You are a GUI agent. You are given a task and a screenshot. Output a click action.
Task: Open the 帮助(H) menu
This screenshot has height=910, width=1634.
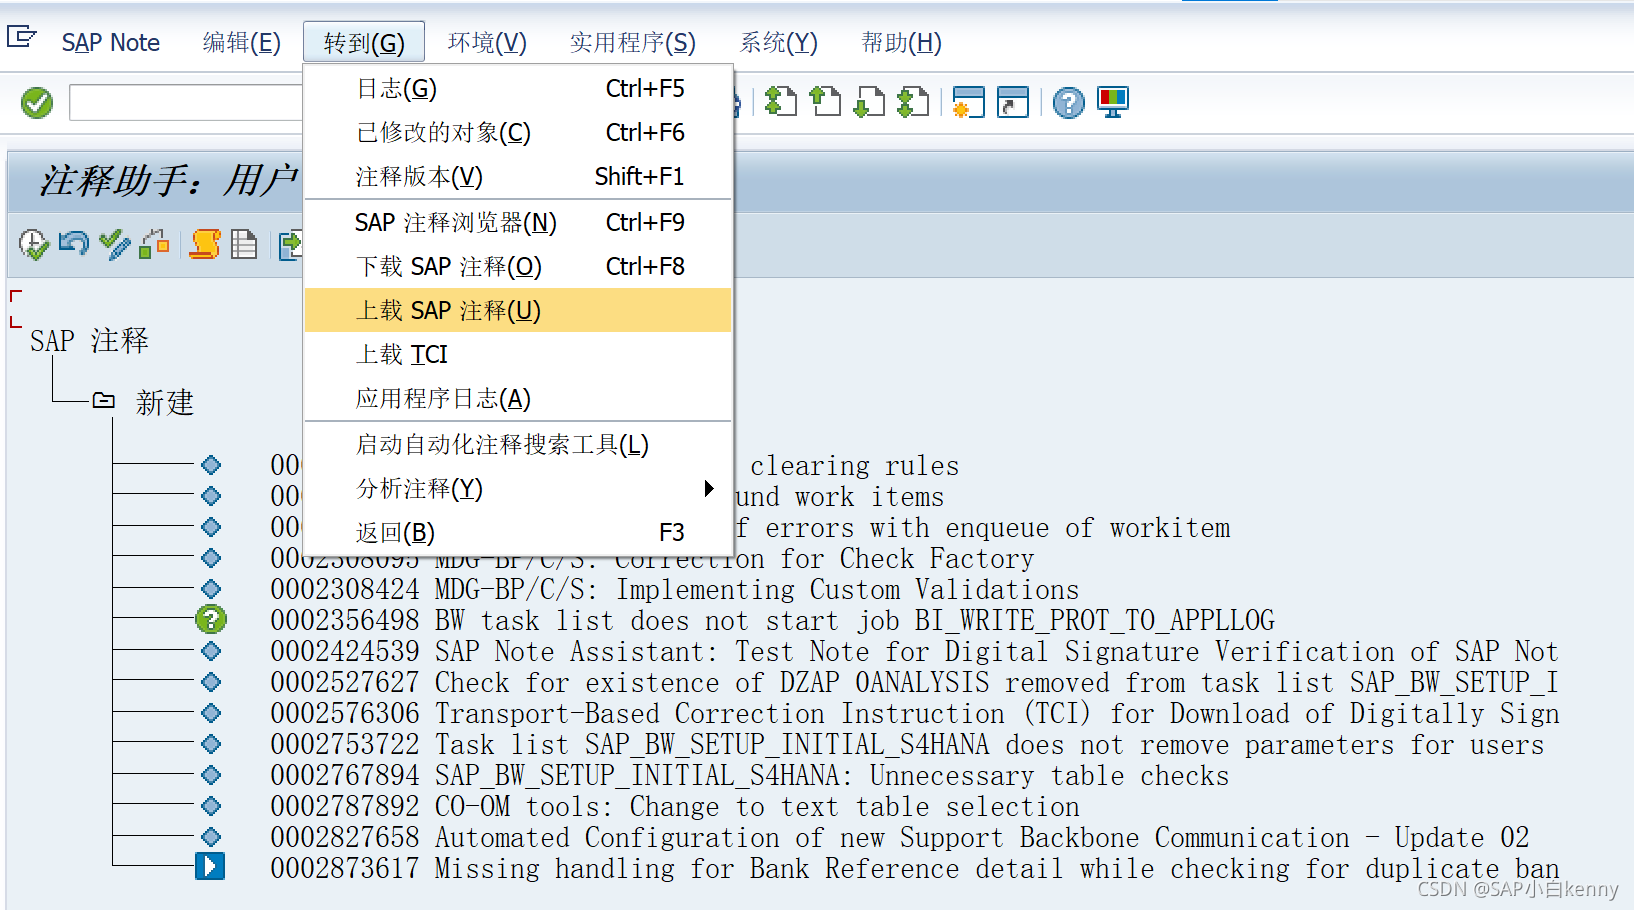901,43
